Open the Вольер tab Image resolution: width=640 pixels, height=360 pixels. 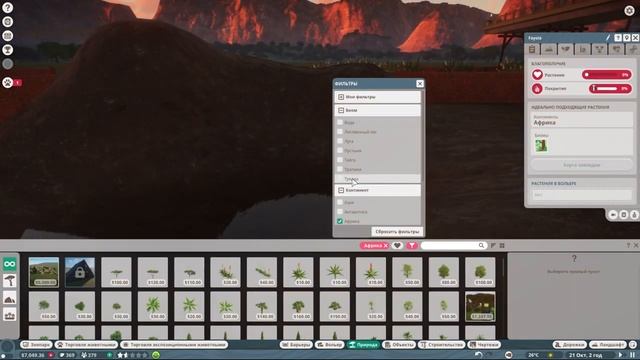tap(330, 344)
